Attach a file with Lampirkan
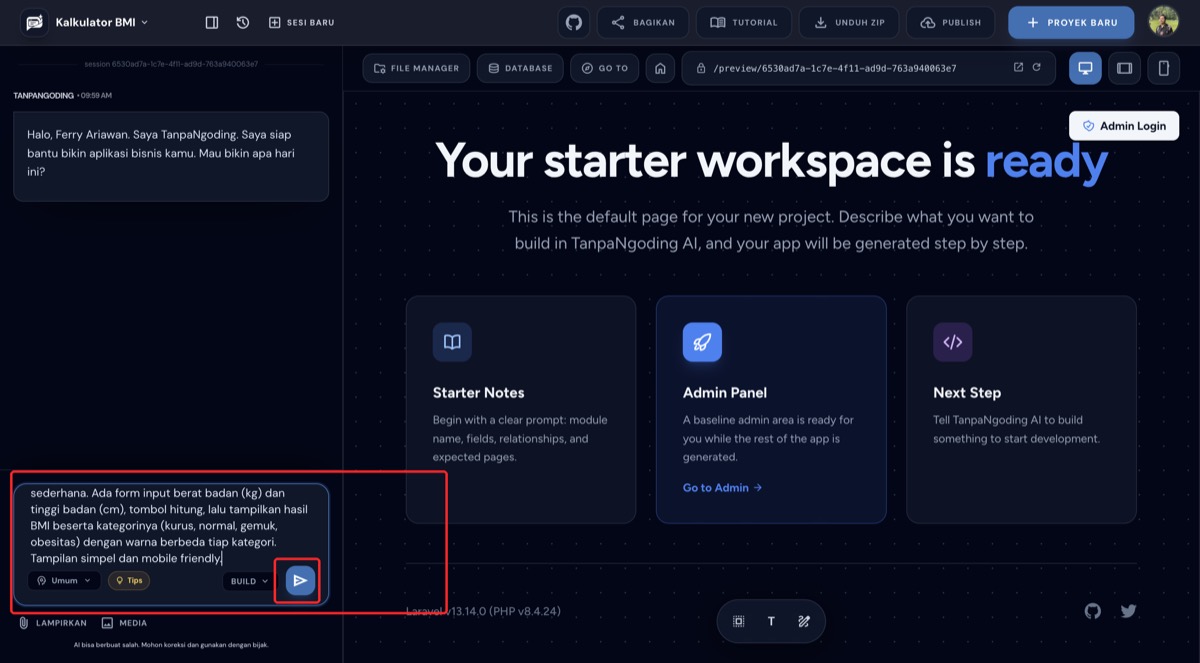Image resolution: width=1200 pixels, height=663 pixels. (x=52, y=623)
